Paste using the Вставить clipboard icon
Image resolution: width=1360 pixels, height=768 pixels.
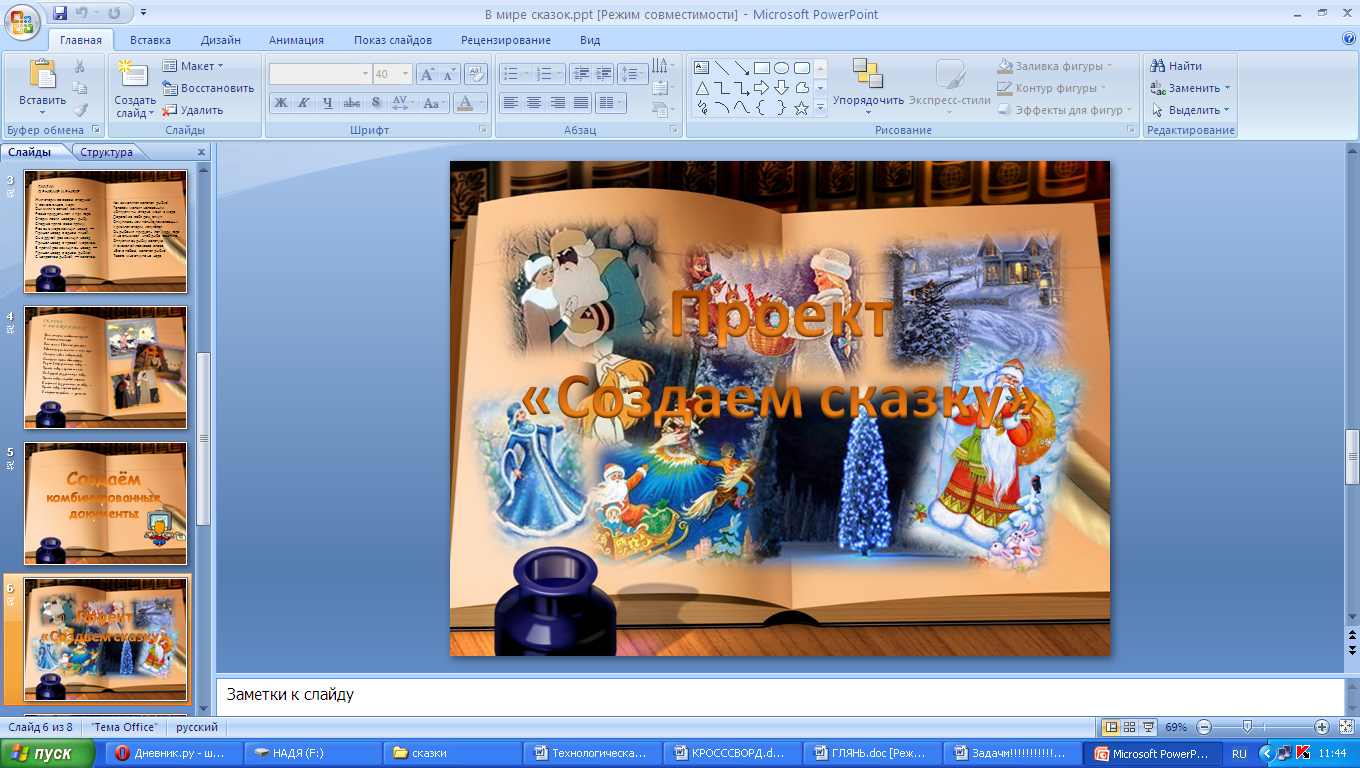click(x=43, y=76)
